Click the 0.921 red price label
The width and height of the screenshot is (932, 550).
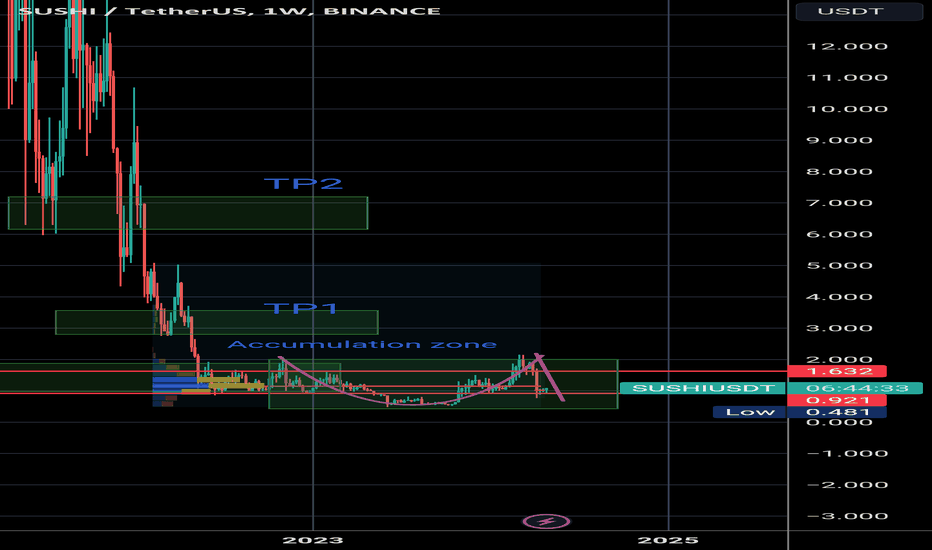coord(837,400)
